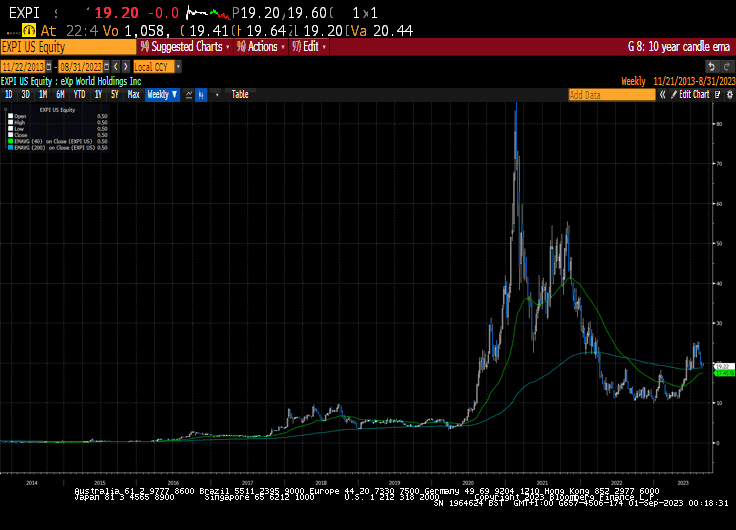Click the Edit Chart button
Screen dimensions: 736x530
[x=690, y=94]
